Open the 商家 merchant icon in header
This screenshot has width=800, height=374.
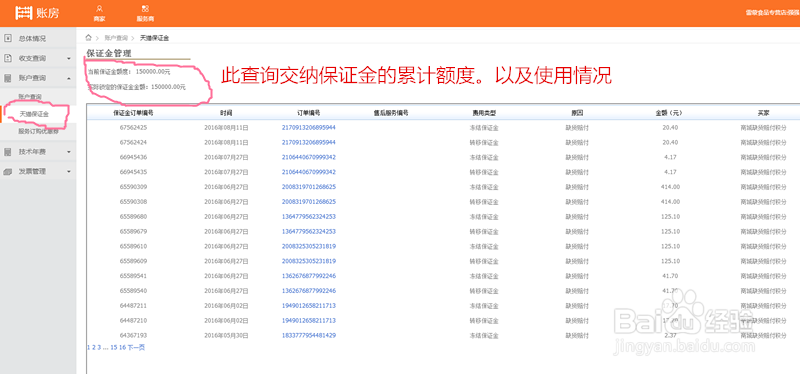coord(99,9)
